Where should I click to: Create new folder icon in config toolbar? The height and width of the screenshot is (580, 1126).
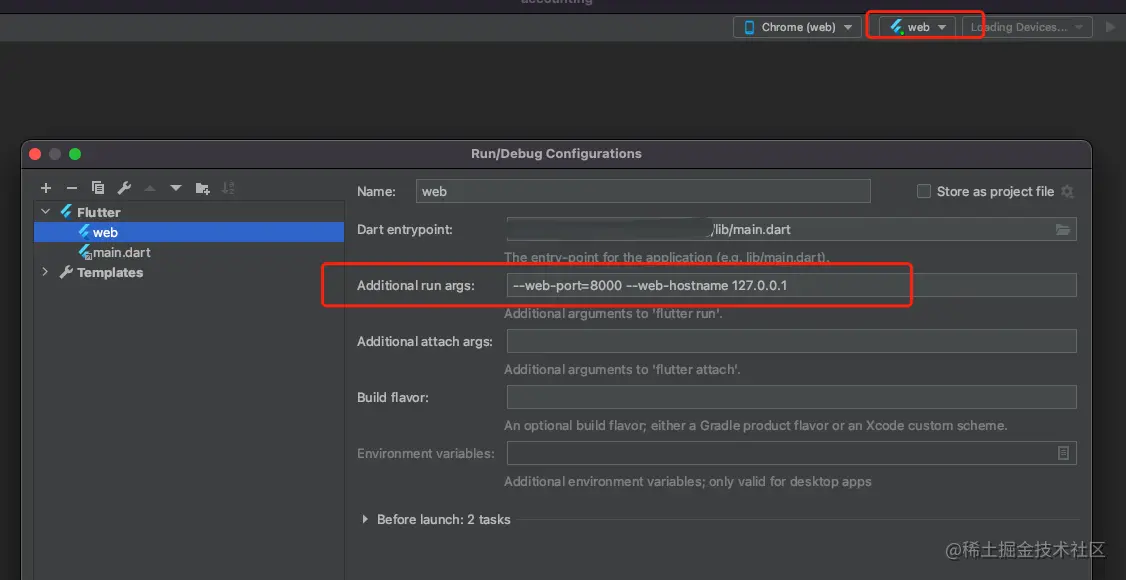(x=203, y=188)
